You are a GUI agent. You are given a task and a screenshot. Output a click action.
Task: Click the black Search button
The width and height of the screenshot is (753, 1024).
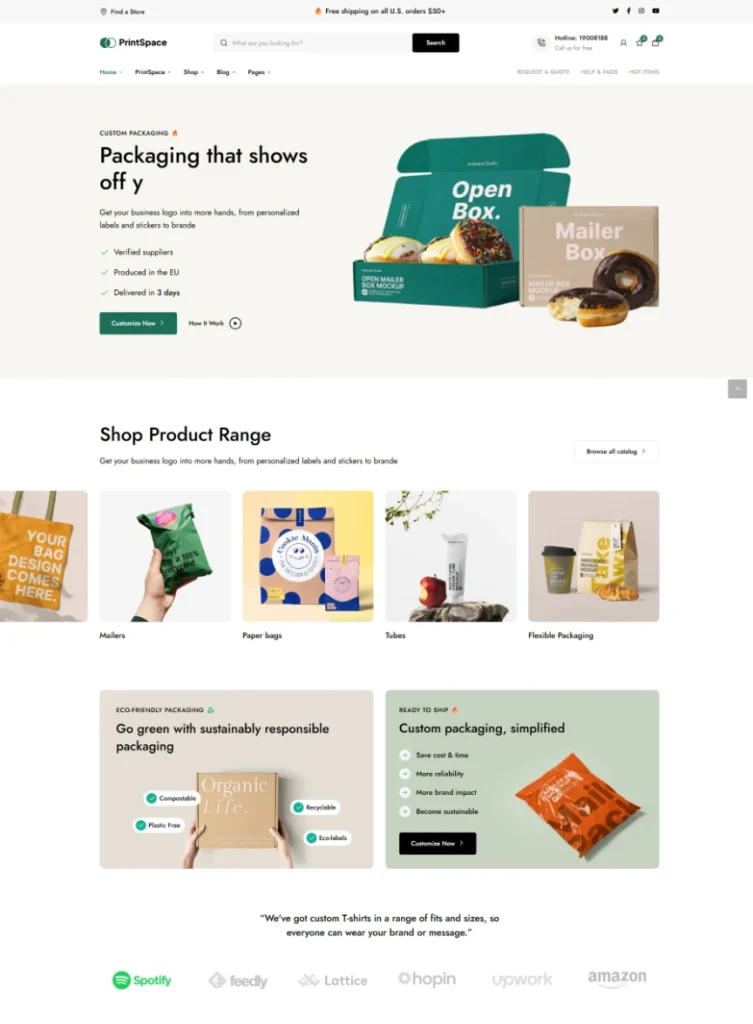[436, 43]
